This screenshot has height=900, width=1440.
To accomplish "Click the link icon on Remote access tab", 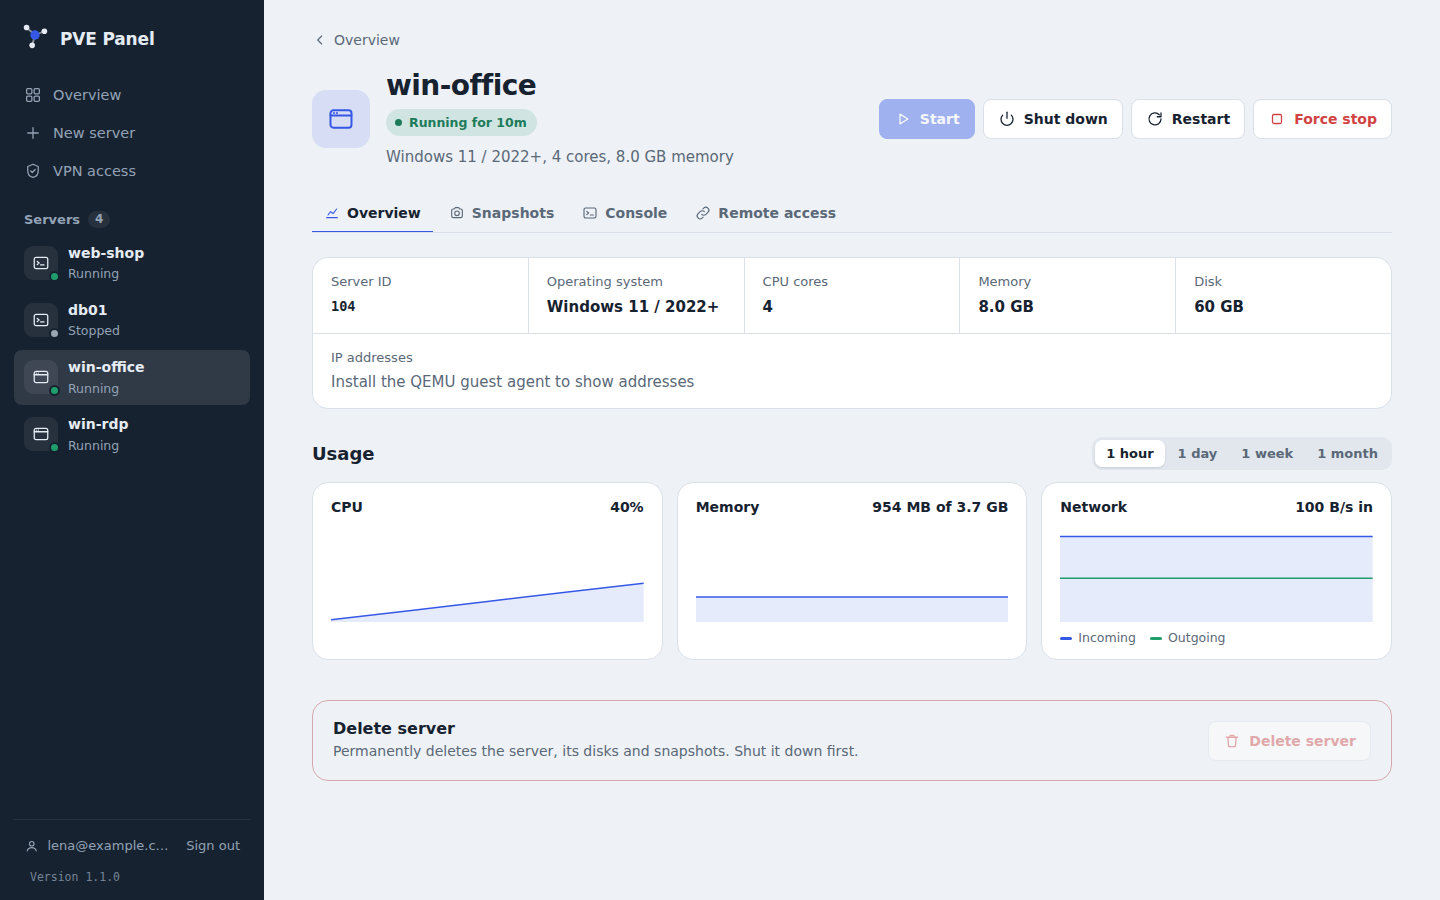I will pos(703,213).
